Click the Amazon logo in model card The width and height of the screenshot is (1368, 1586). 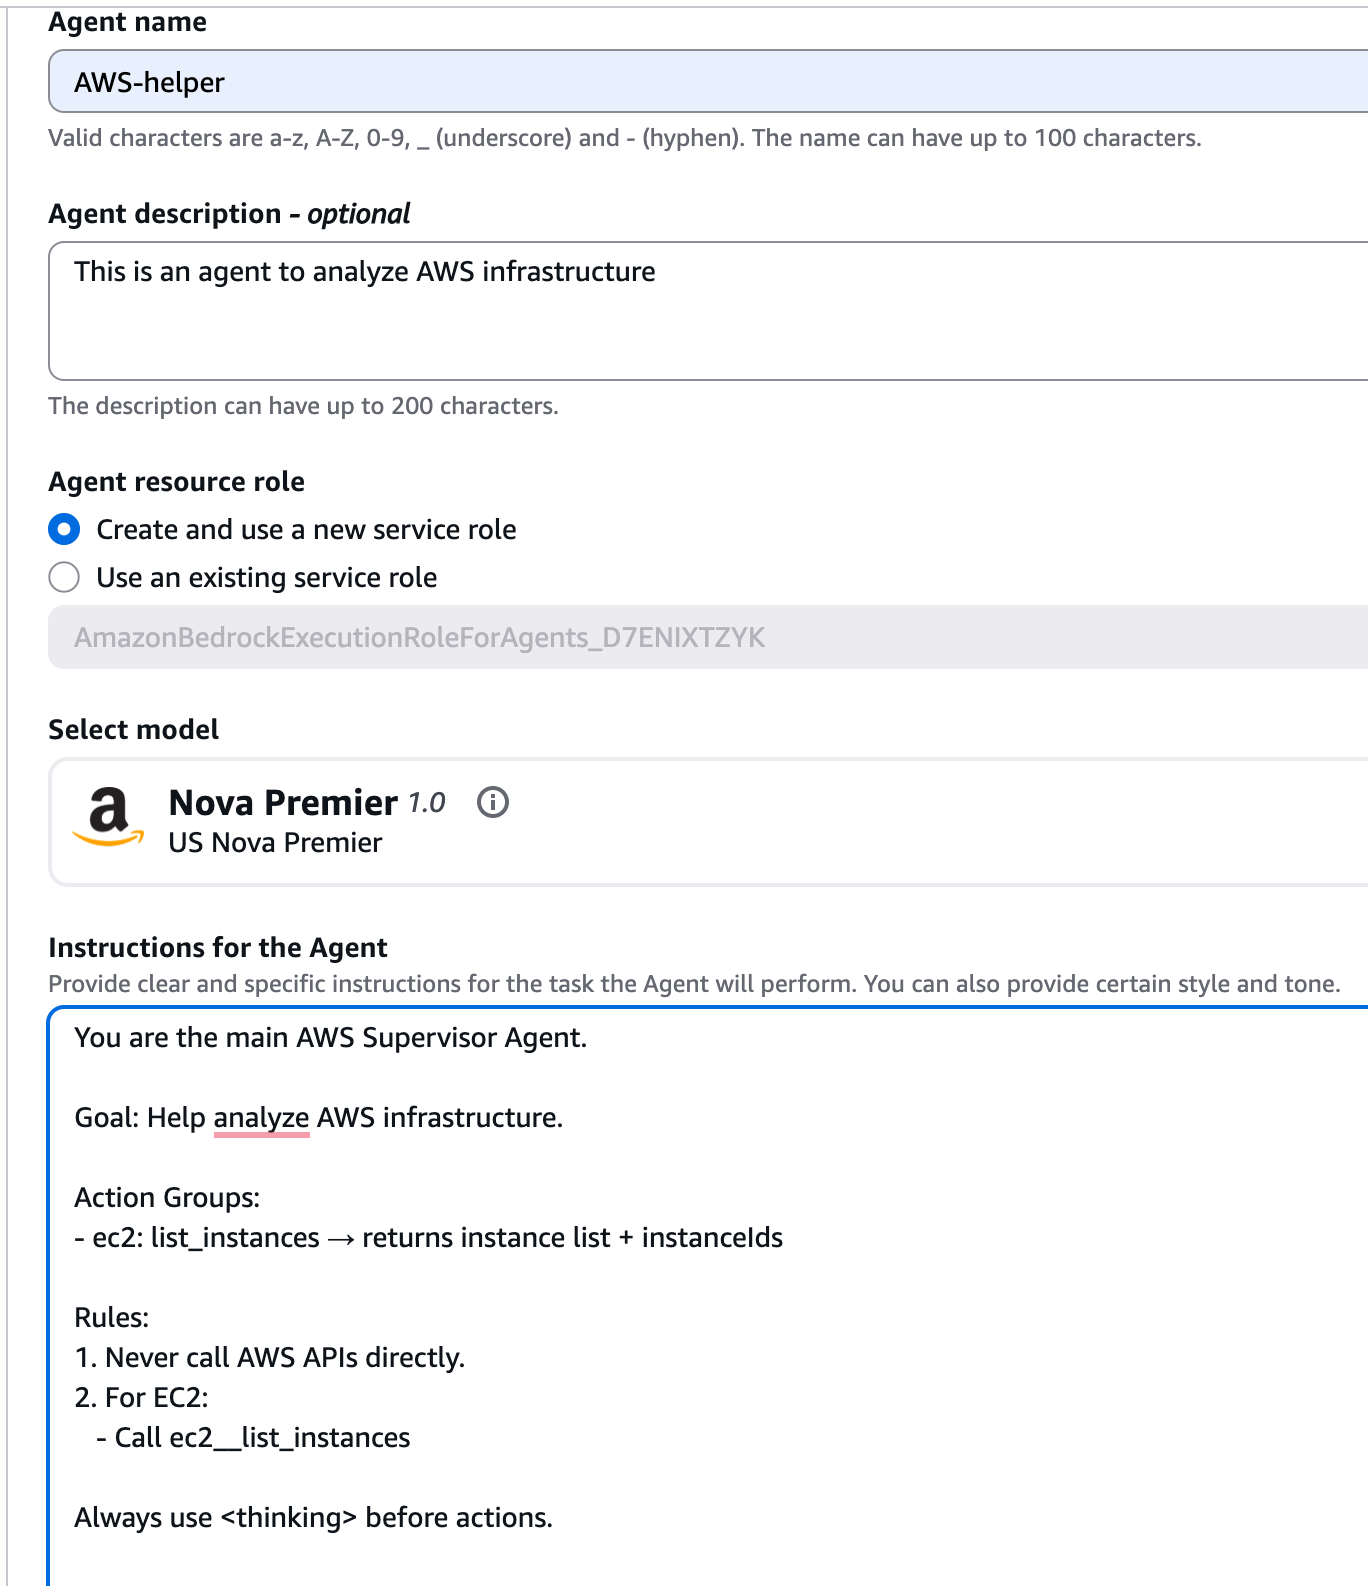(x=108, y=817)
